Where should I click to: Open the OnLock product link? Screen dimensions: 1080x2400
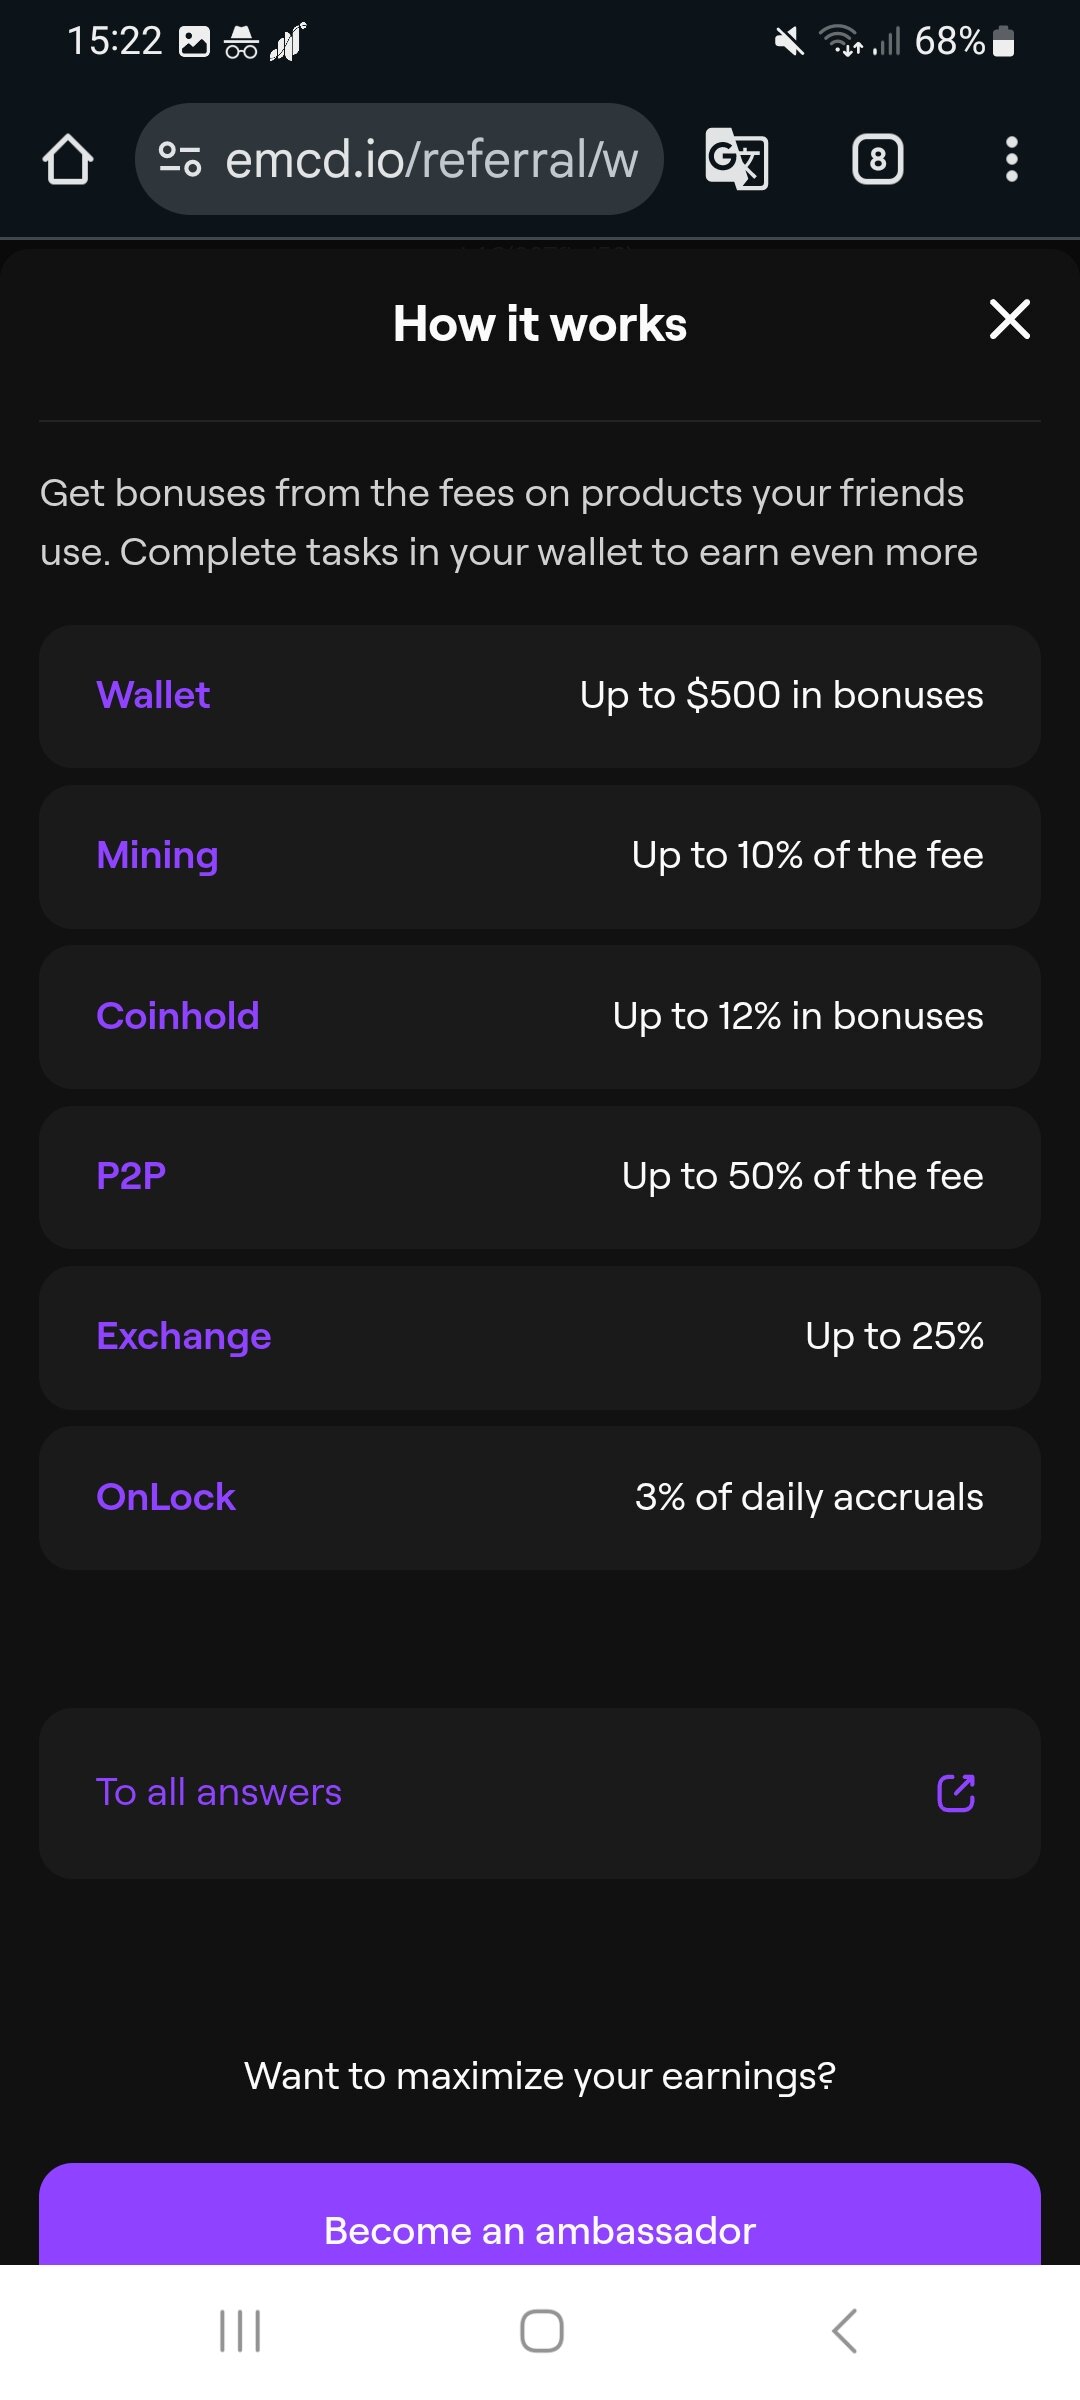pyautogui.click(x=166, y=1498)
